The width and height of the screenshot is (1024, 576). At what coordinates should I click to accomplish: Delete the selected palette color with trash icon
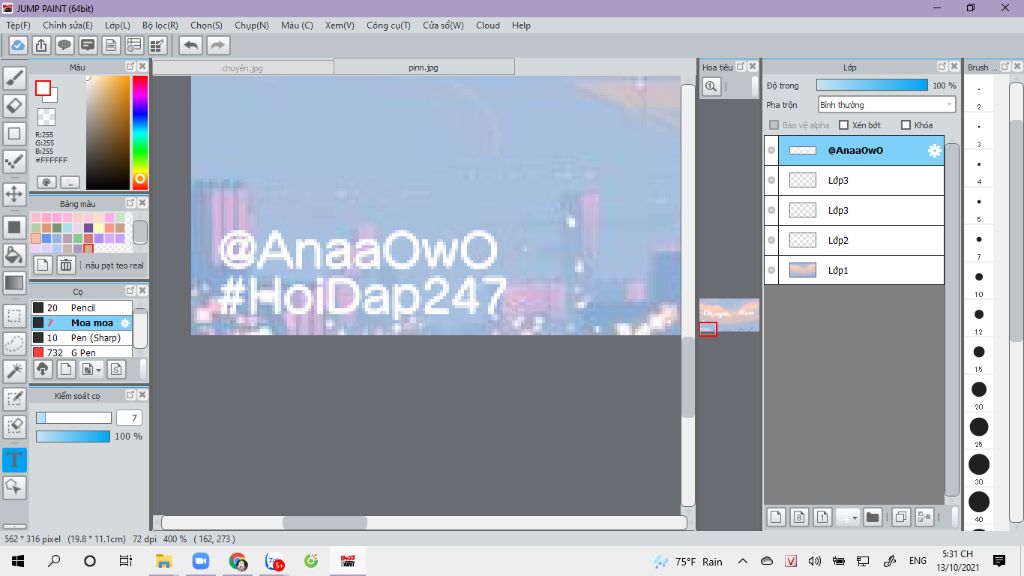point(66,265)
